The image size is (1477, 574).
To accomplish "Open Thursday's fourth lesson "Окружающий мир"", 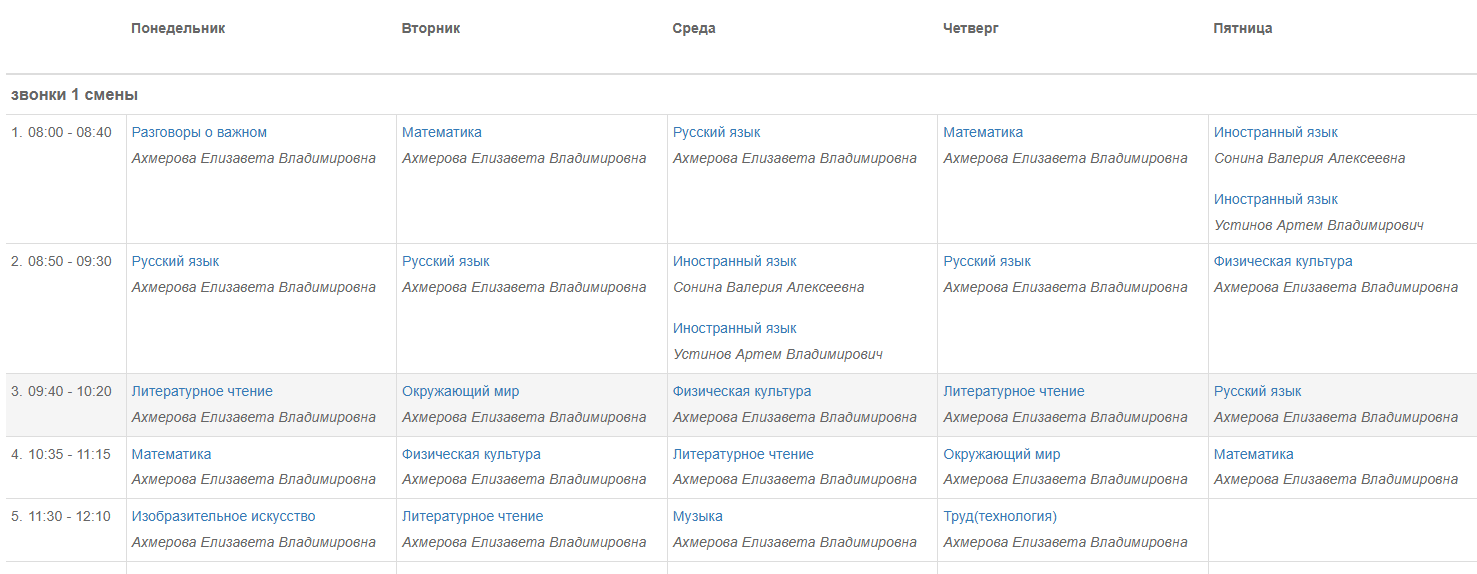I will pyautogui.click(x=1001, y=455).
